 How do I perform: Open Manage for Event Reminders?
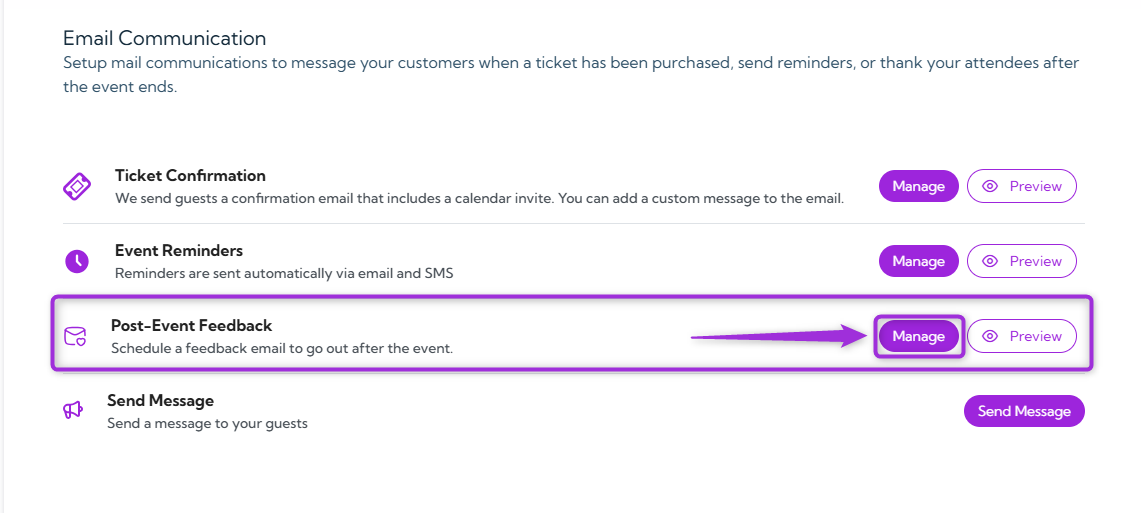coord(918,261)
